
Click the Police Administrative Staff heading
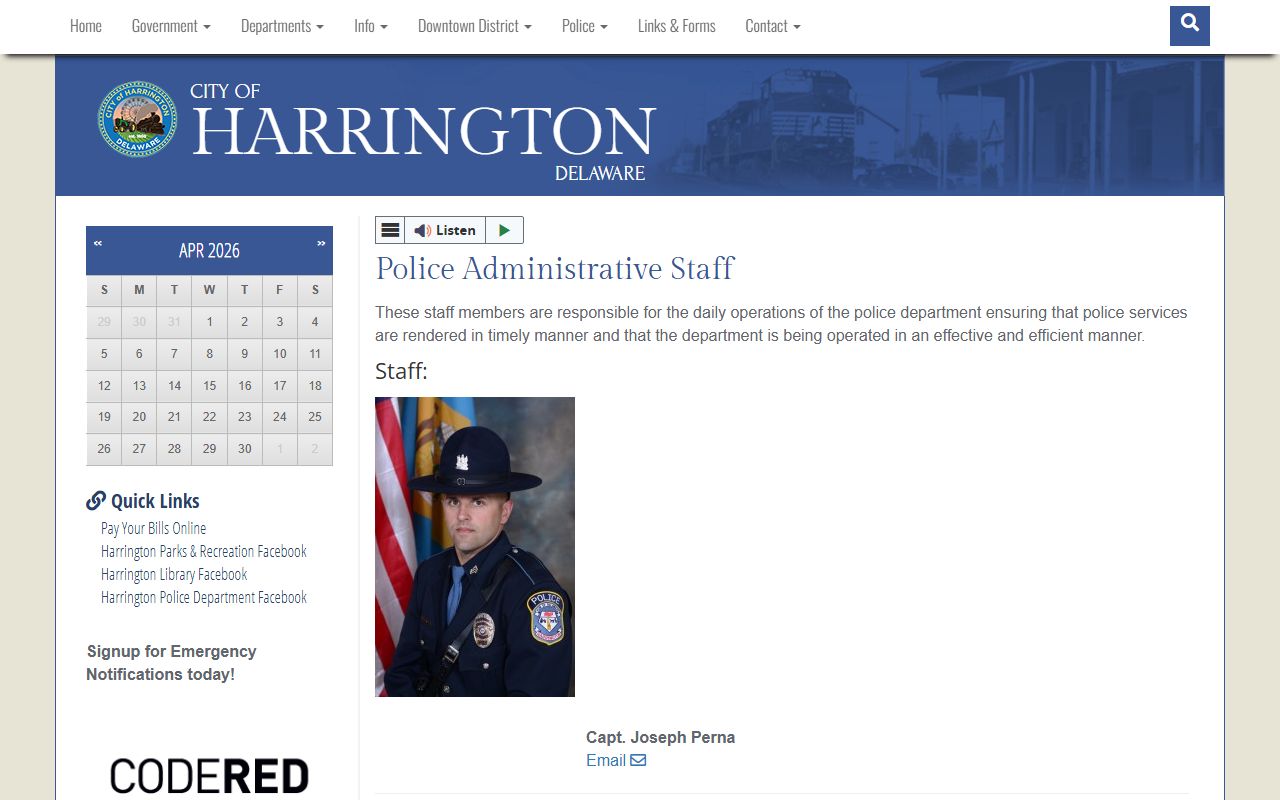[x=555, y=269]
